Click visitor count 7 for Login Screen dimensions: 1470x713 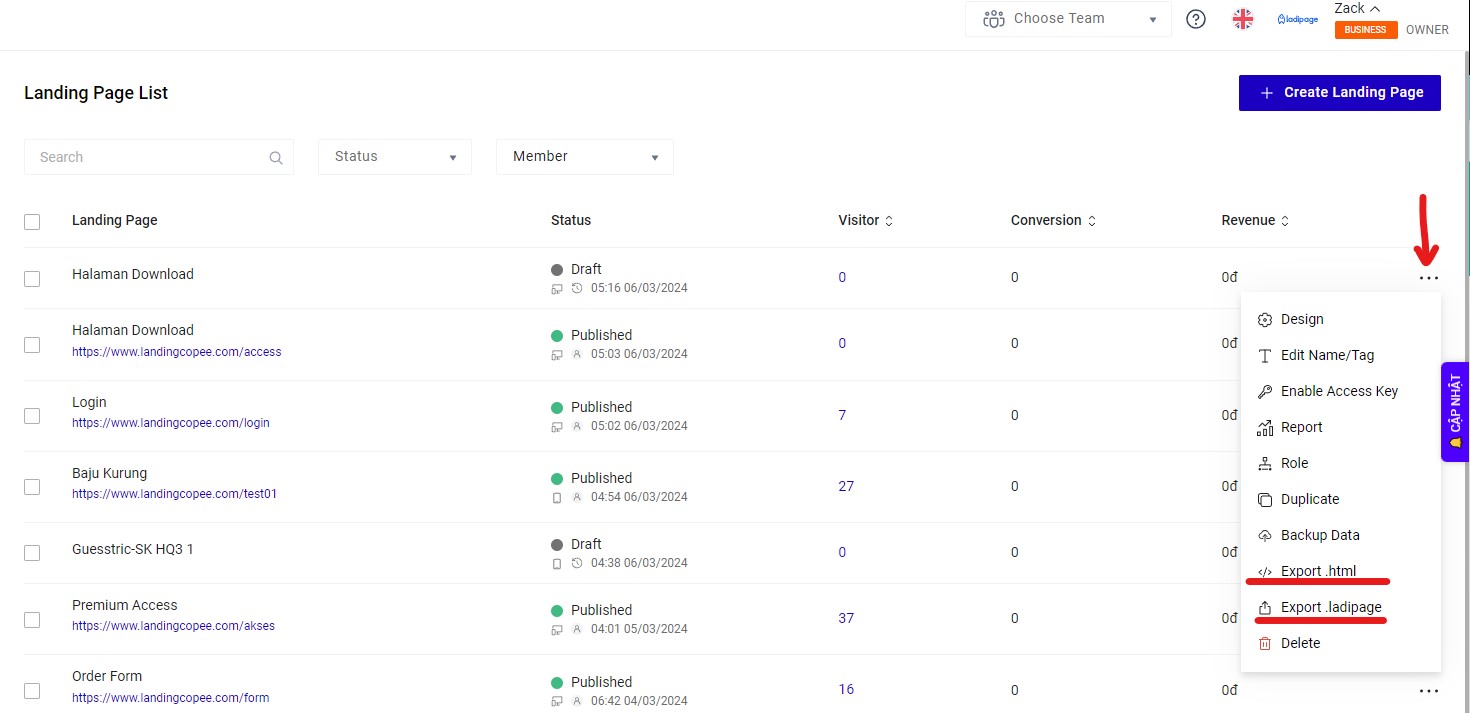(x=842, y=416)
